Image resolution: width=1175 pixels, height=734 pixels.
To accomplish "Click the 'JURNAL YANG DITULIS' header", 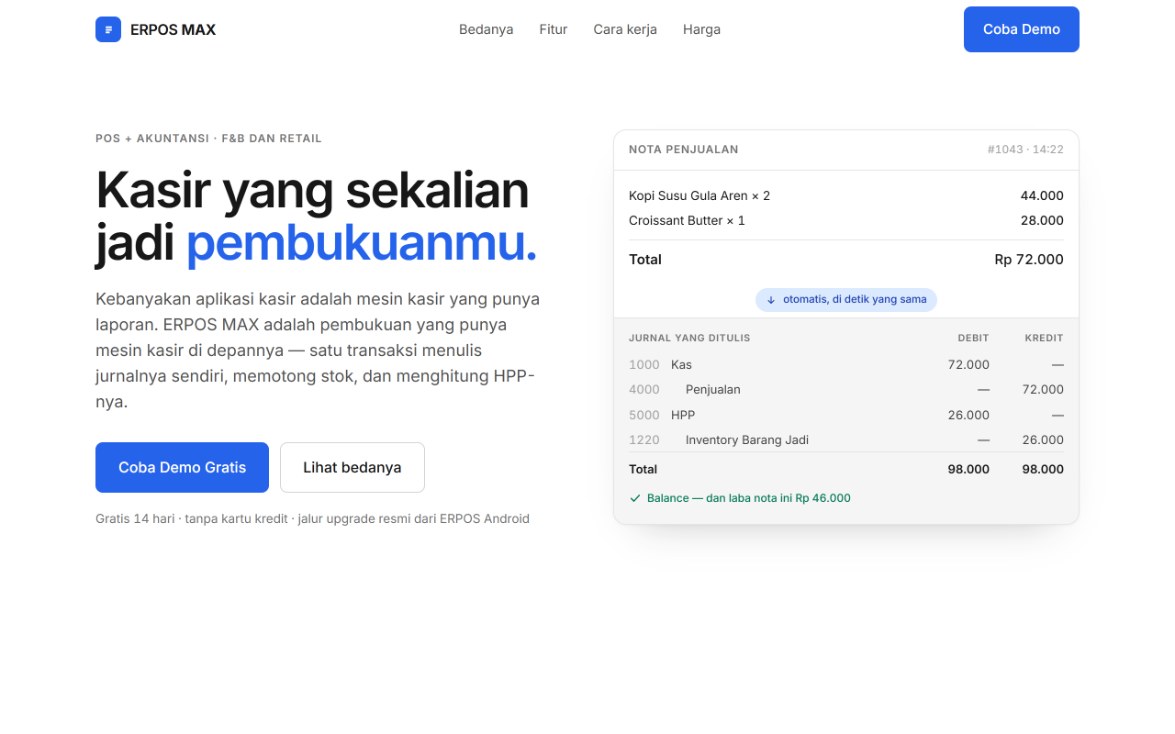I will 689,338.
